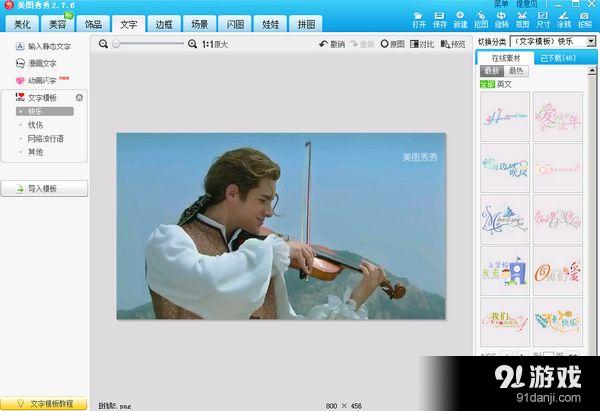600x411 pixels.
Task: Click the zoom-out magnifier icon
Action: coord(103,44)
